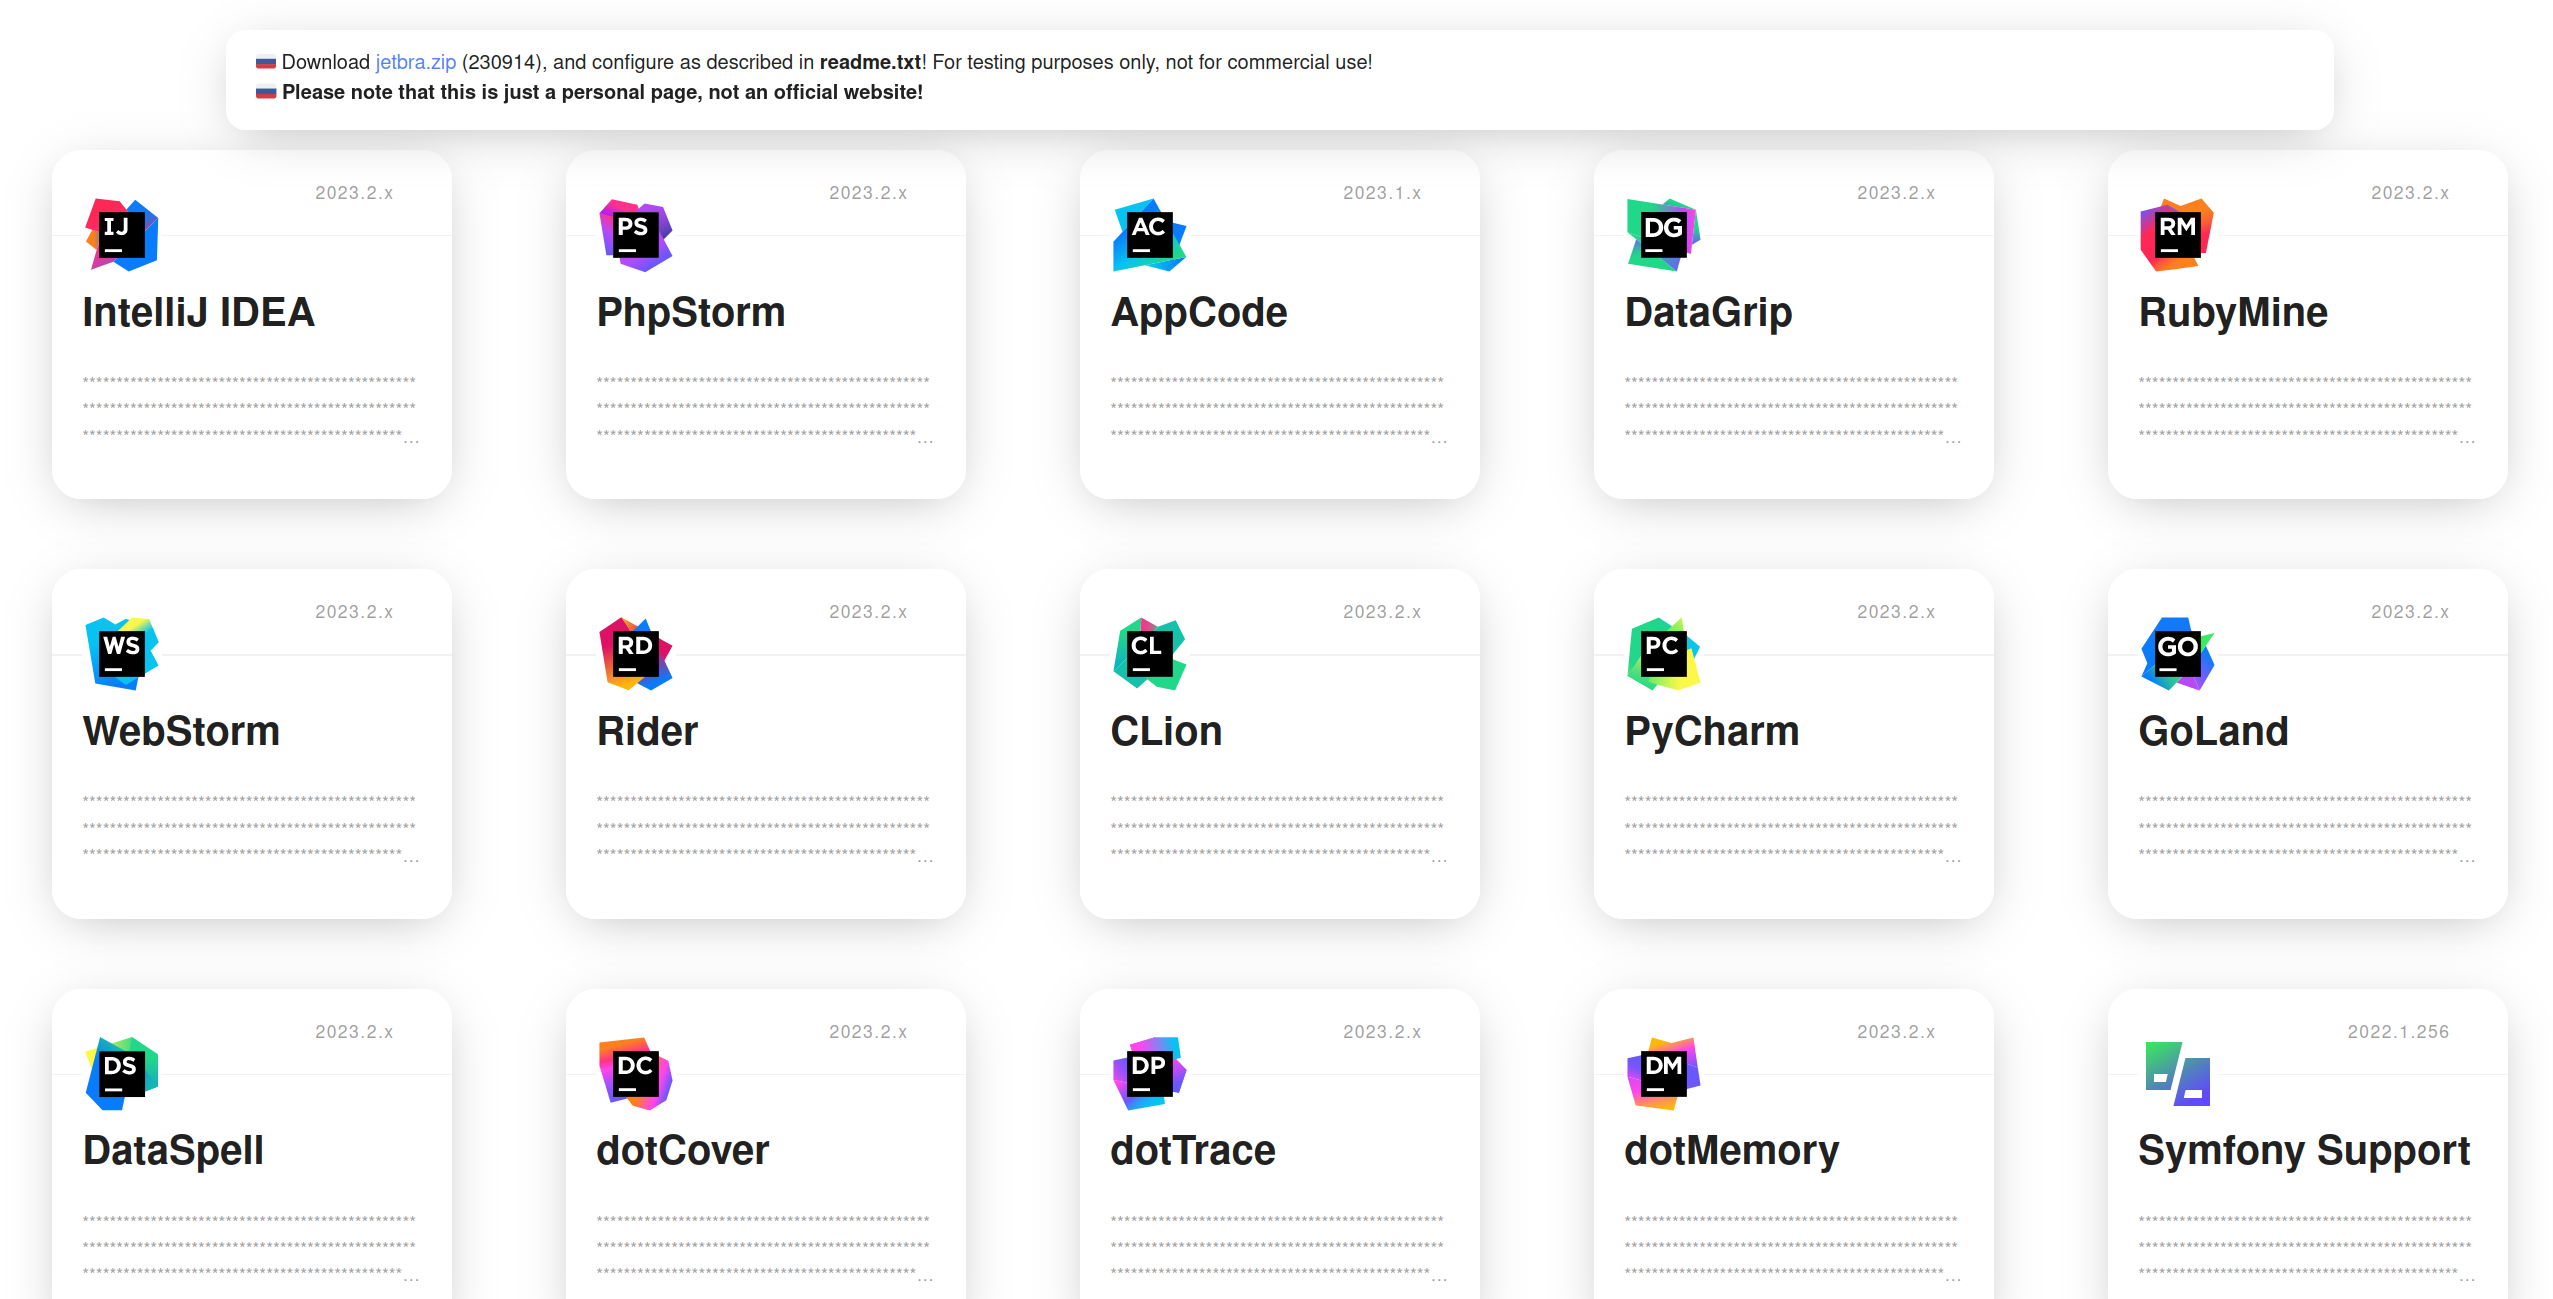Click the CLion CL logo icon
Viewport: 2553px width, 1299px height.
[x=1149, y=654]
